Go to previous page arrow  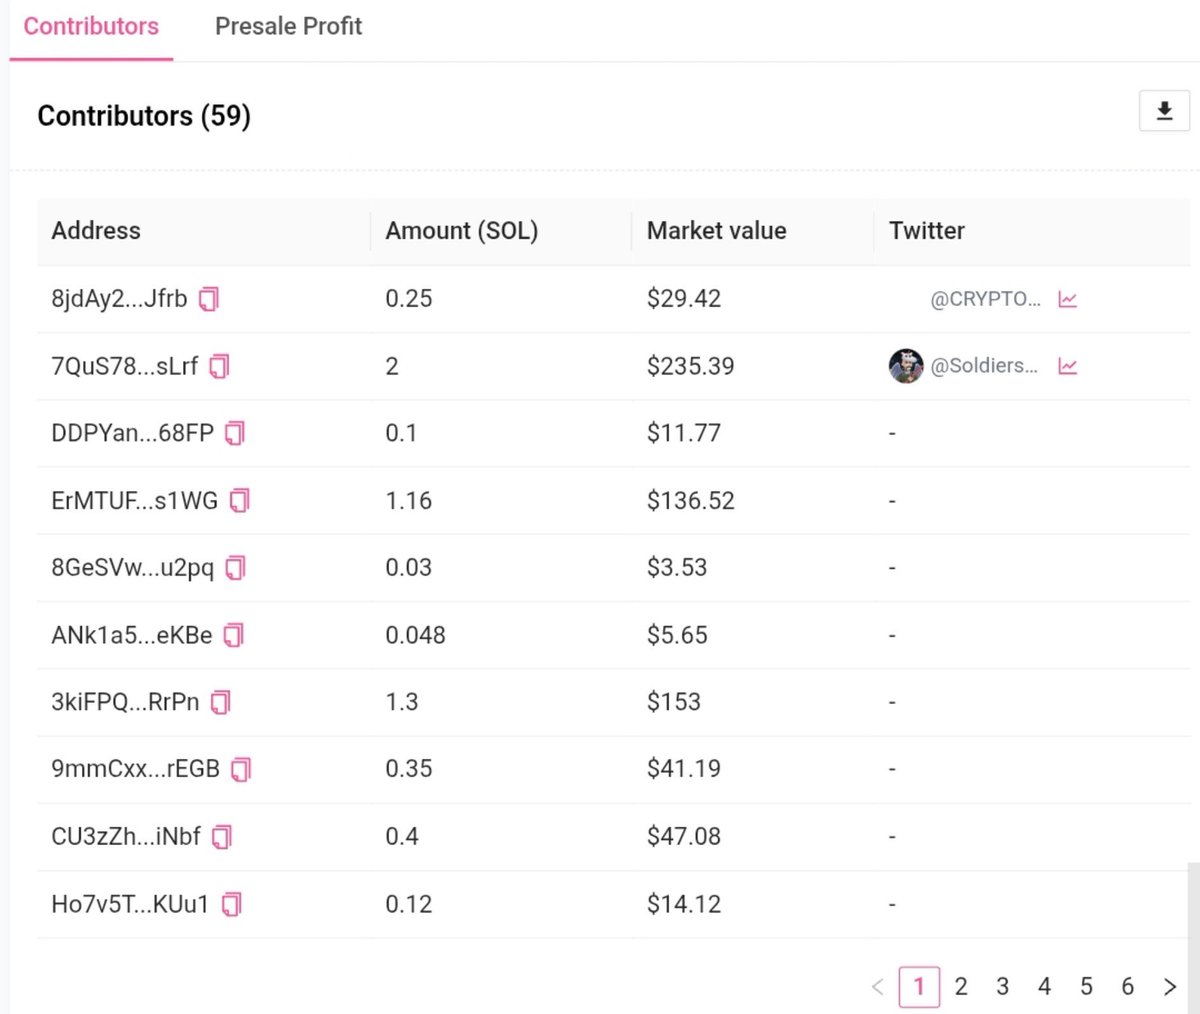pos(877,987)
